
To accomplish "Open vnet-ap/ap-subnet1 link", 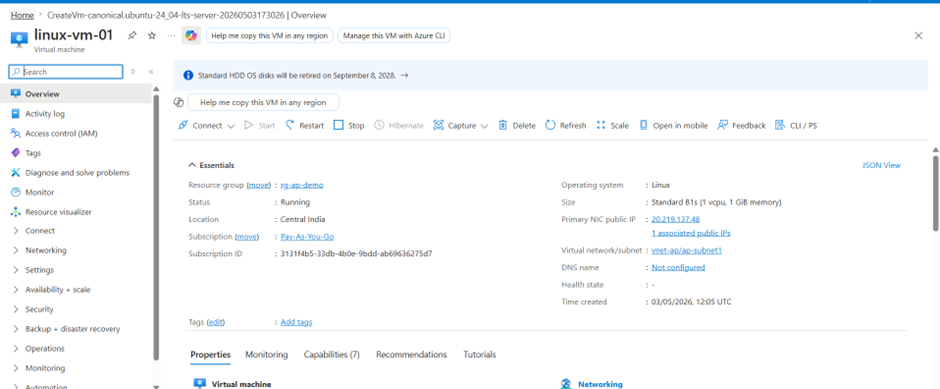I will (x=686, y=251).
